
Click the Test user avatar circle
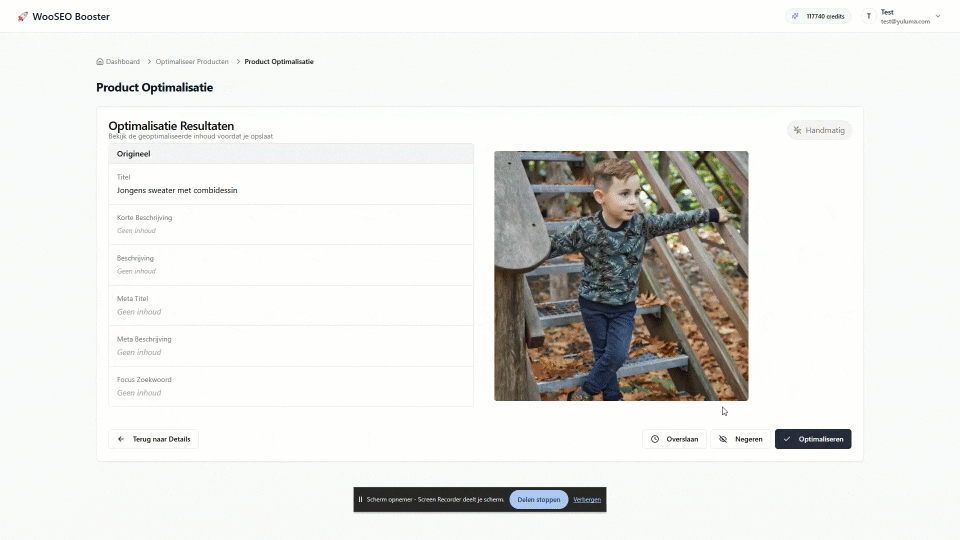pos(869,17)
